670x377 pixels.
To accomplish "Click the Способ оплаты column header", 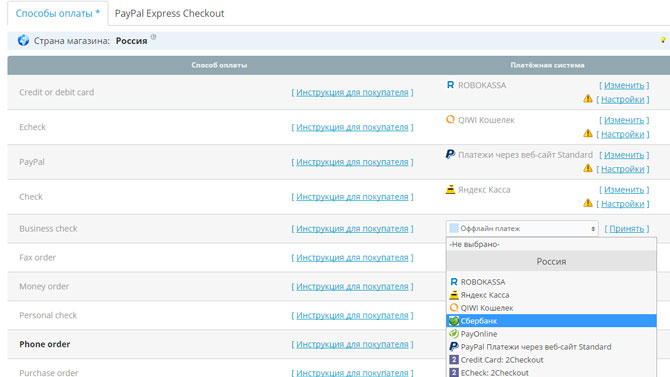I will point(219,65).
